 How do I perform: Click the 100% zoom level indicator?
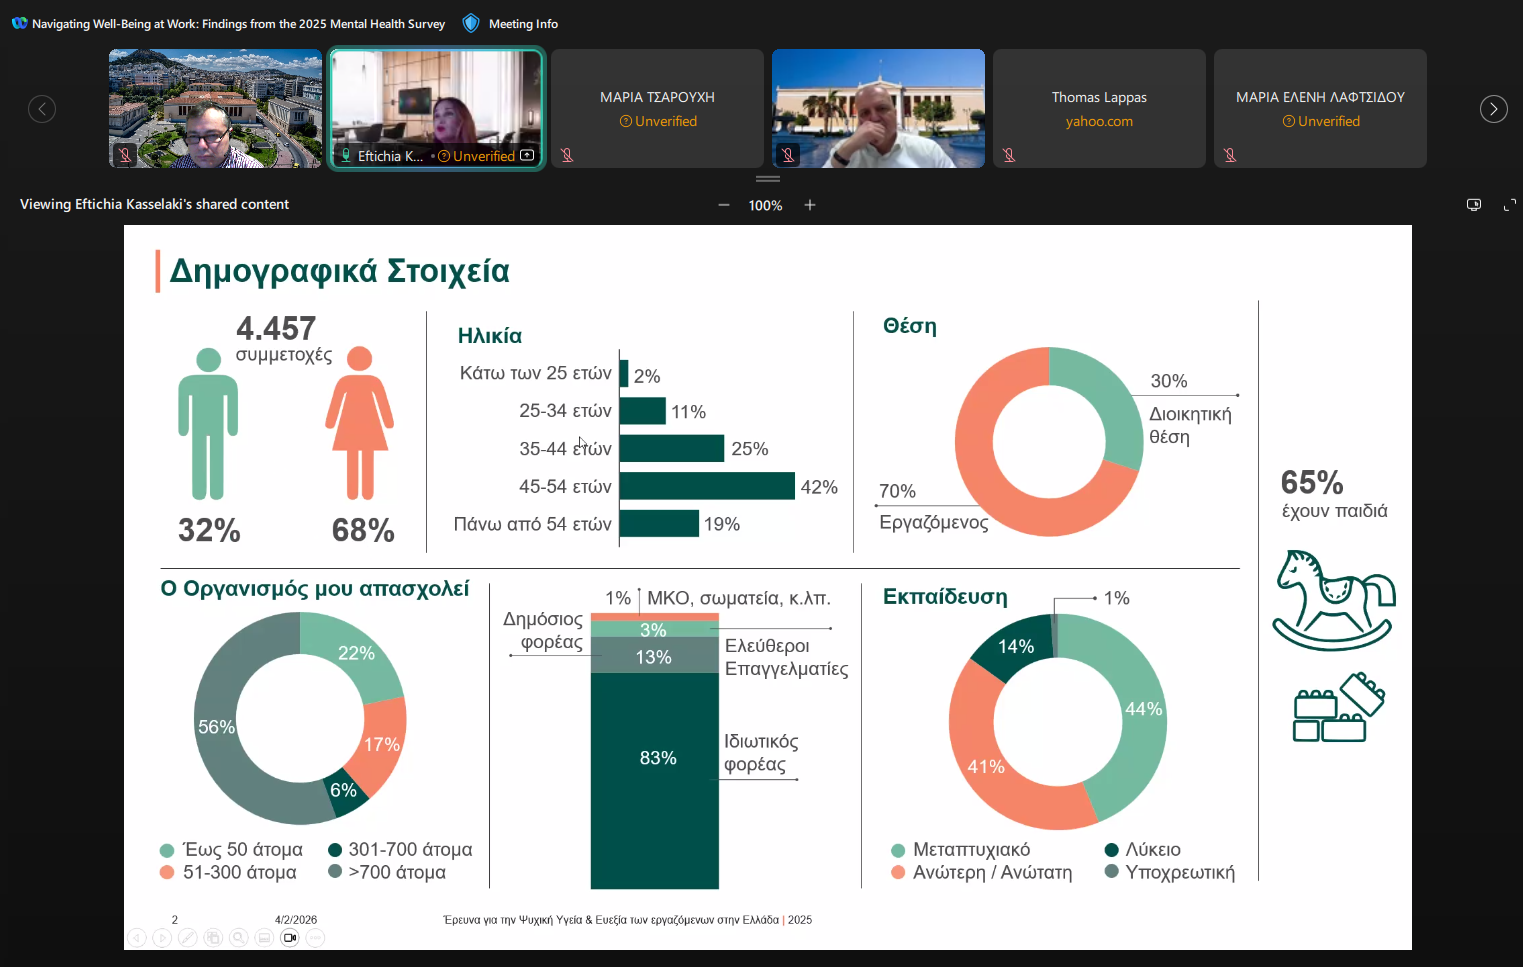(x=765, y=205)
